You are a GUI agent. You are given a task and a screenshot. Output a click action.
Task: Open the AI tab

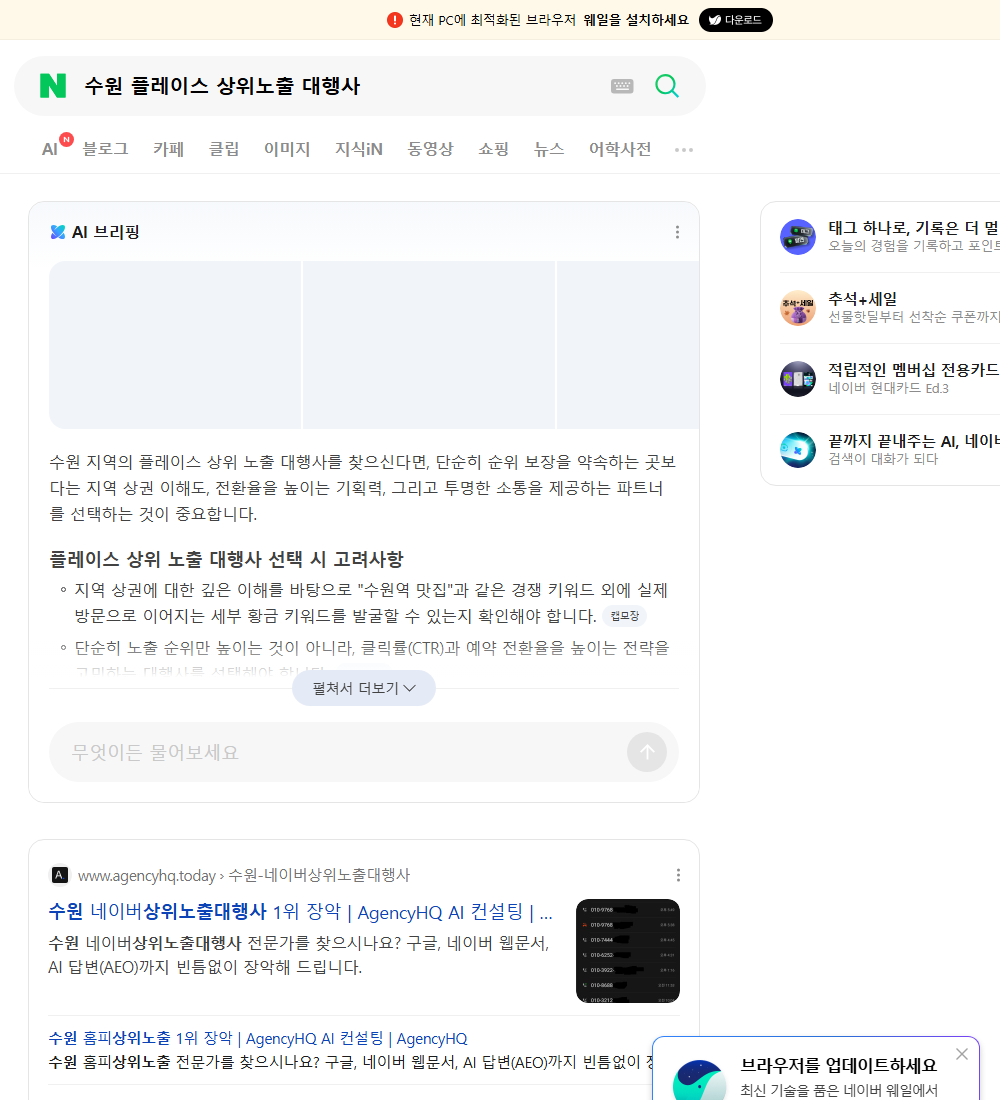pyautogui.click(x=50, y=149)
